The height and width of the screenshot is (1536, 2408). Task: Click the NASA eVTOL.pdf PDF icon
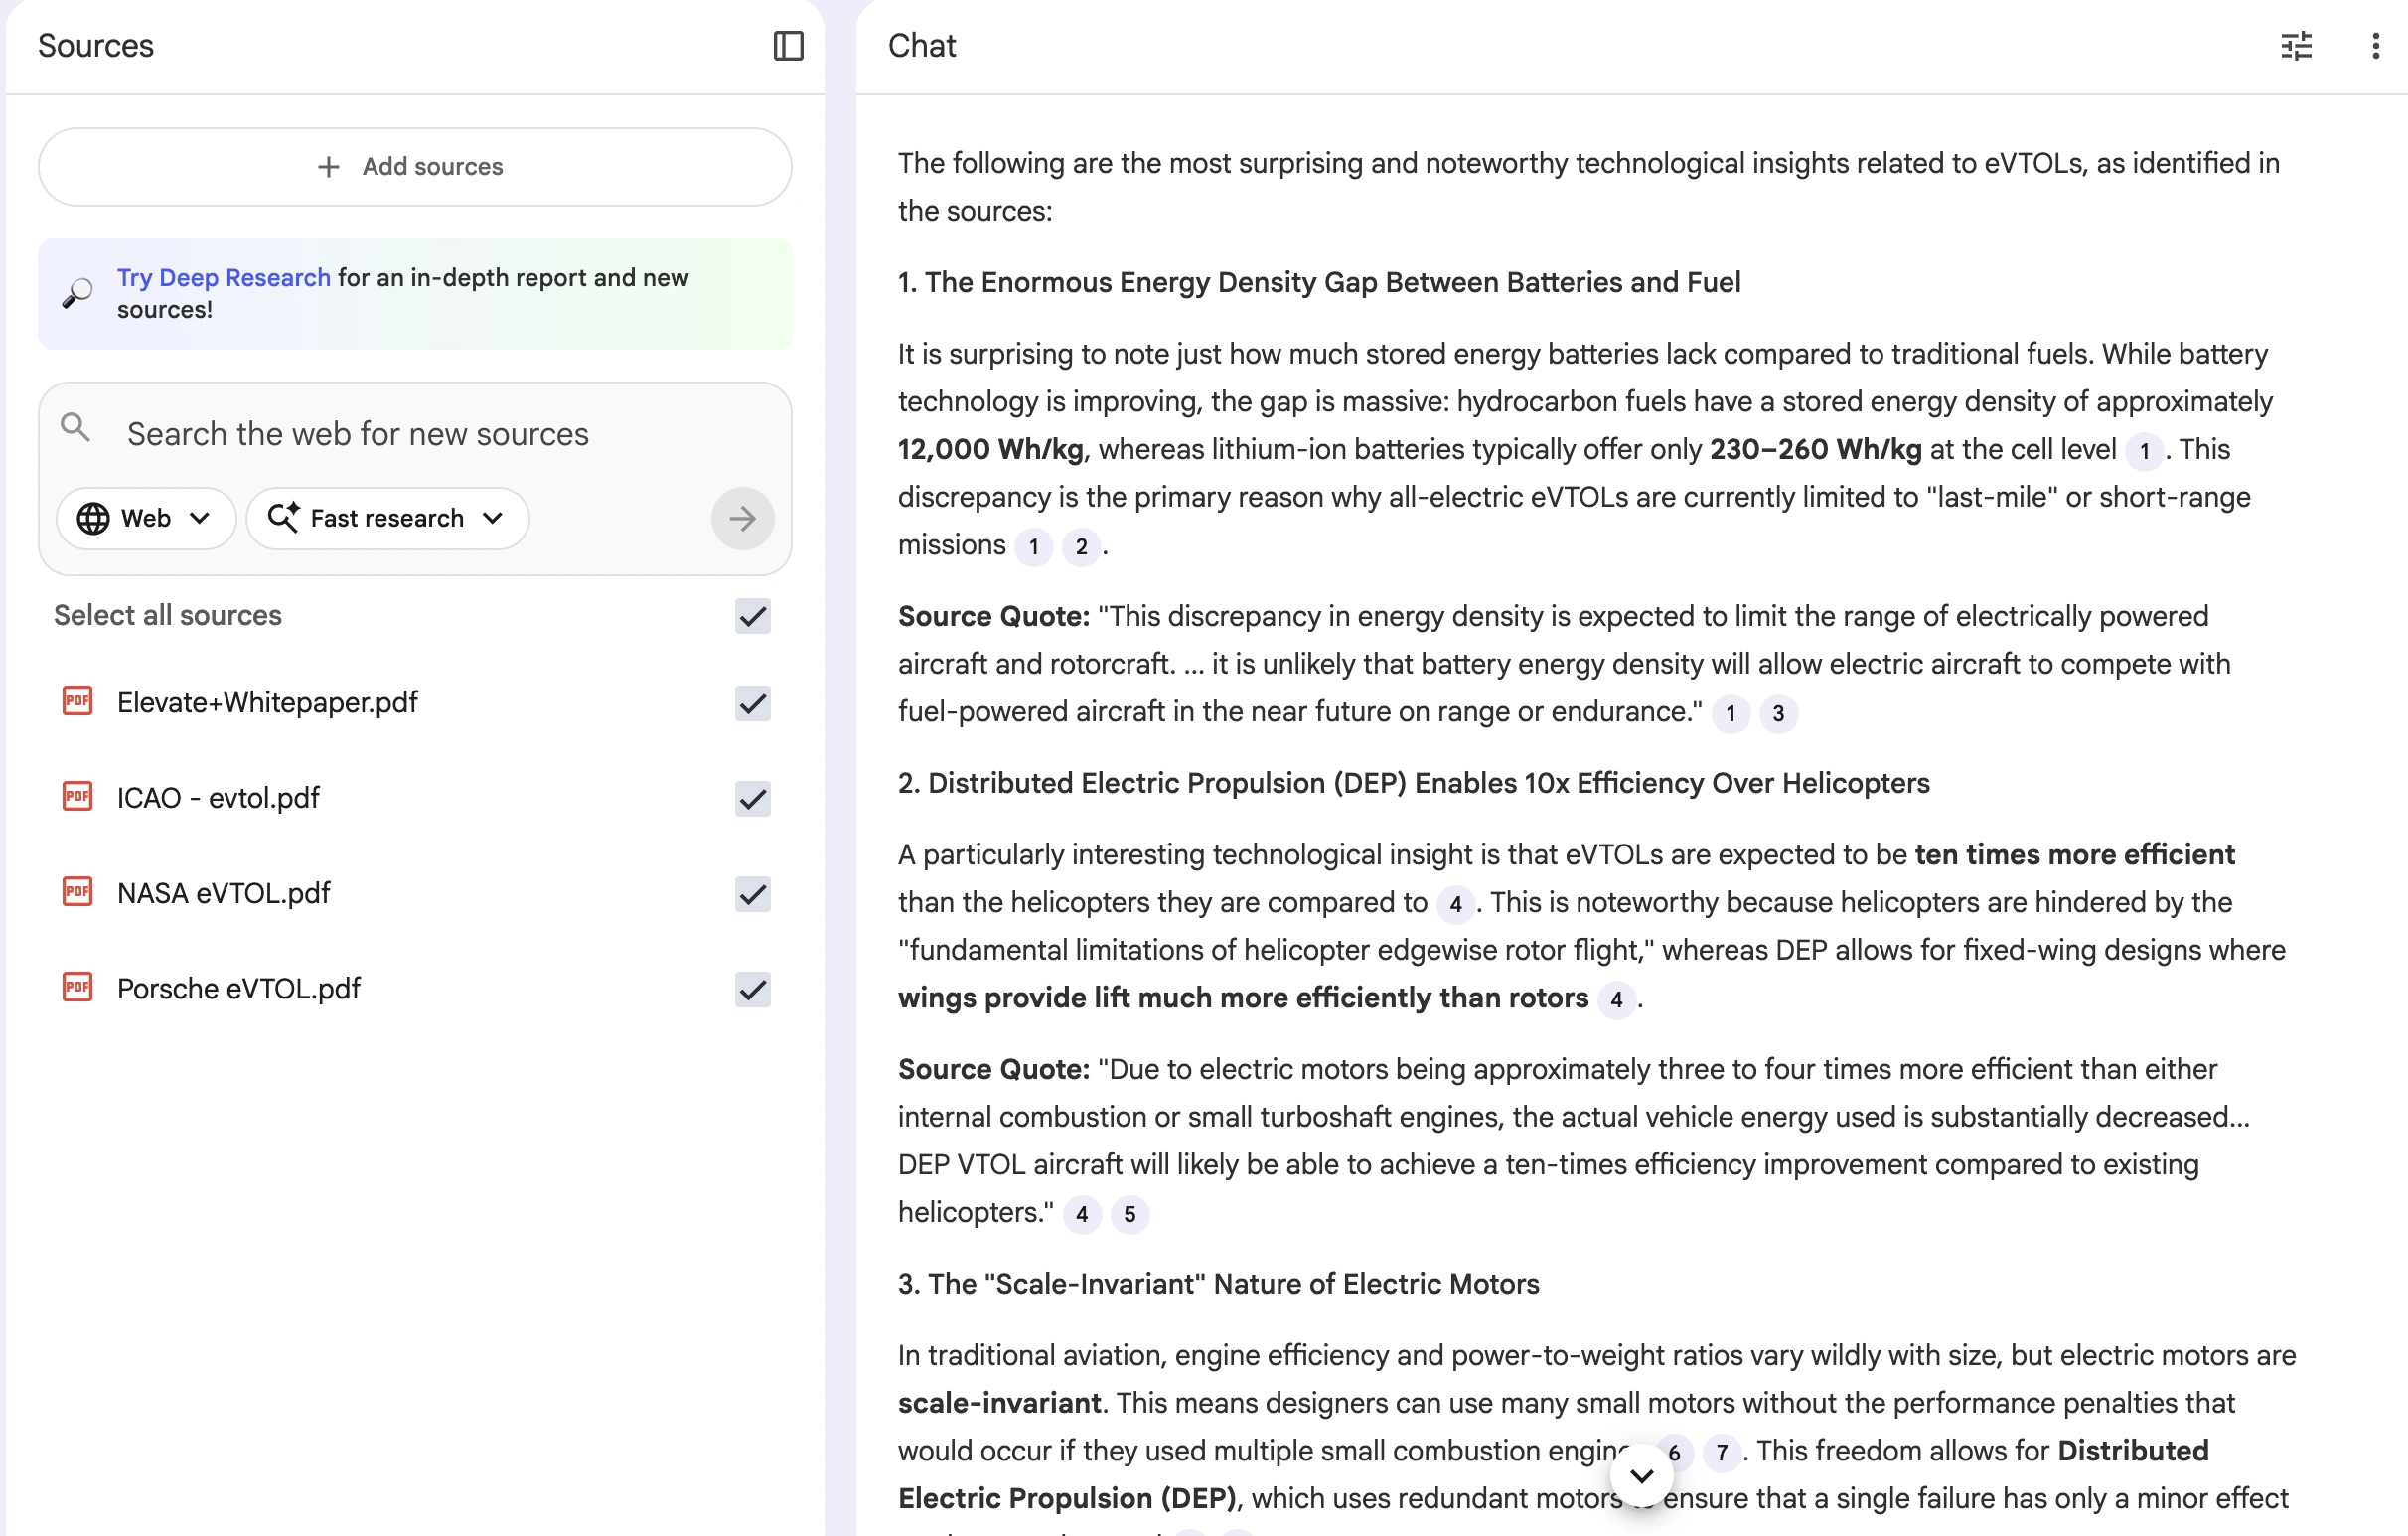77,892
